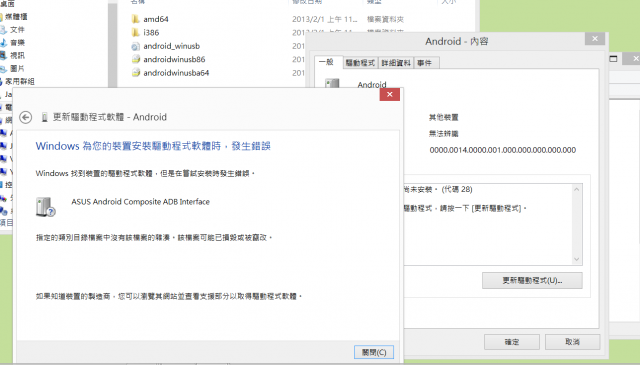Viewport: 640px width, 365px height.
Task: Click the back arrow in the driver update wizard
Action: pyautogui.click(x=25, y=118)
